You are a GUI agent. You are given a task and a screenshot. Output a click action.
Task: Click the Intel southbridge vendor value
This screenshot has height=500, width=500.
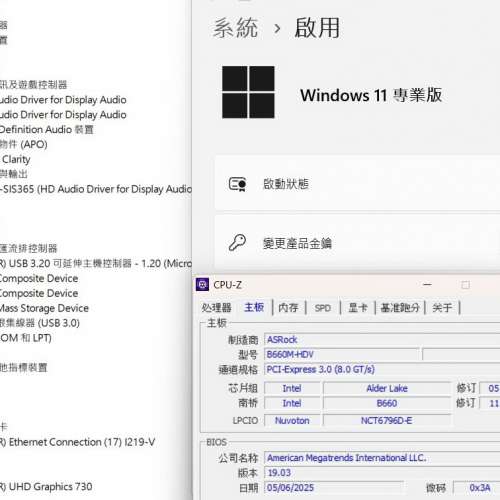(292, 403)
